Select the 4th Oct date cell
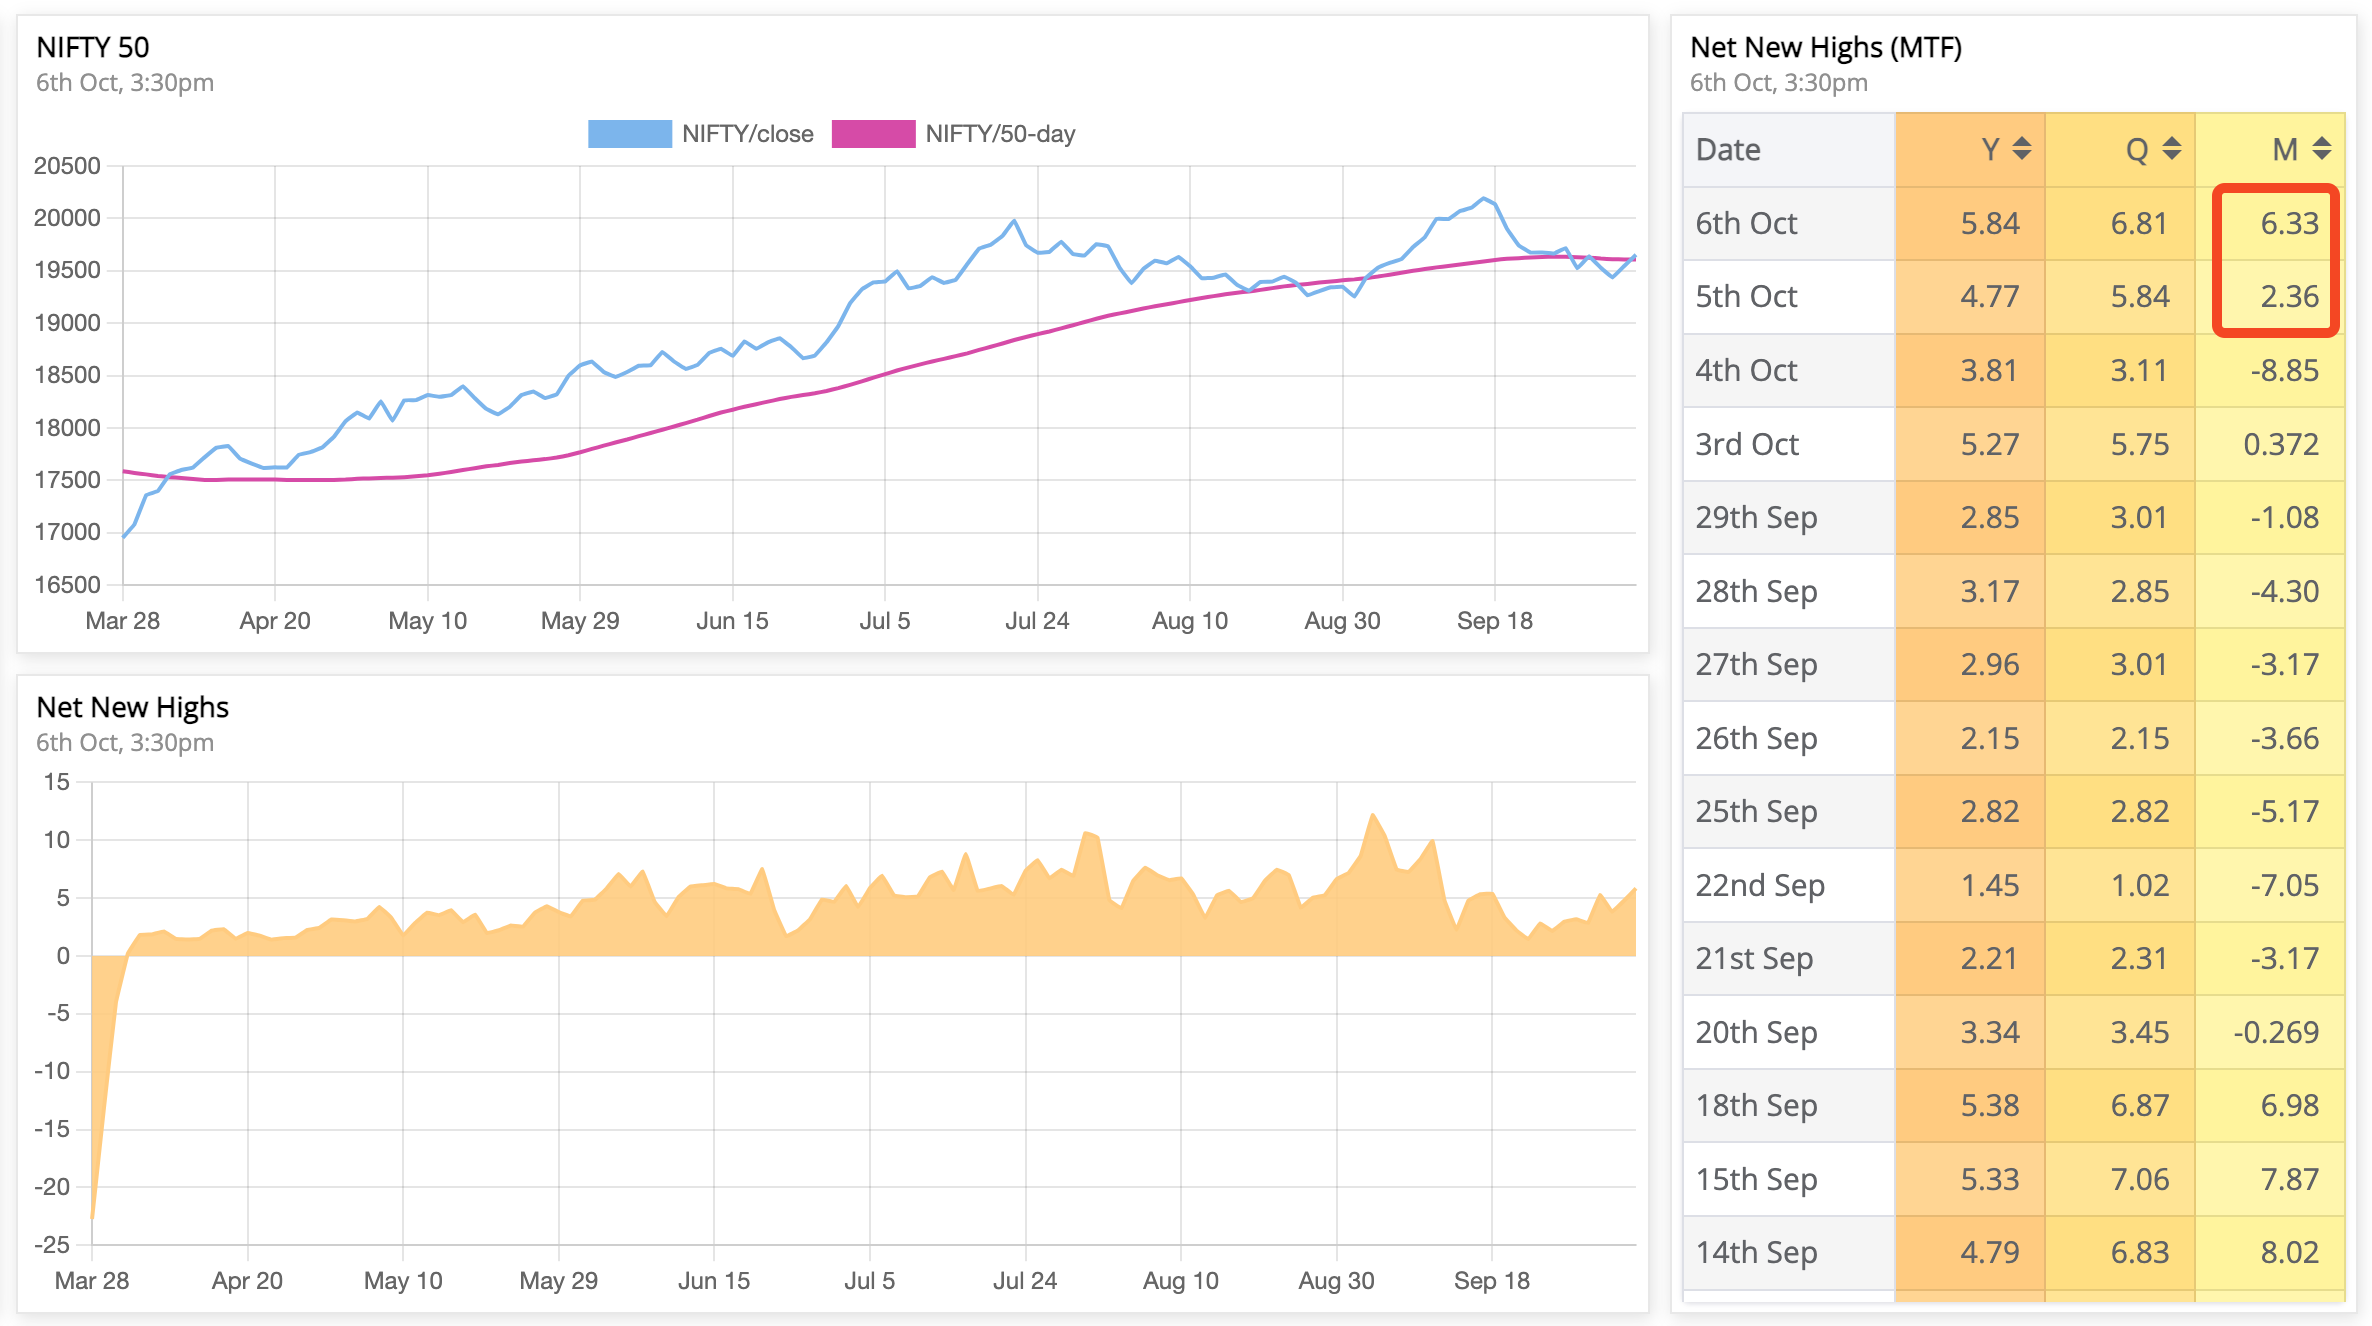 click(x=1789, y=370)
